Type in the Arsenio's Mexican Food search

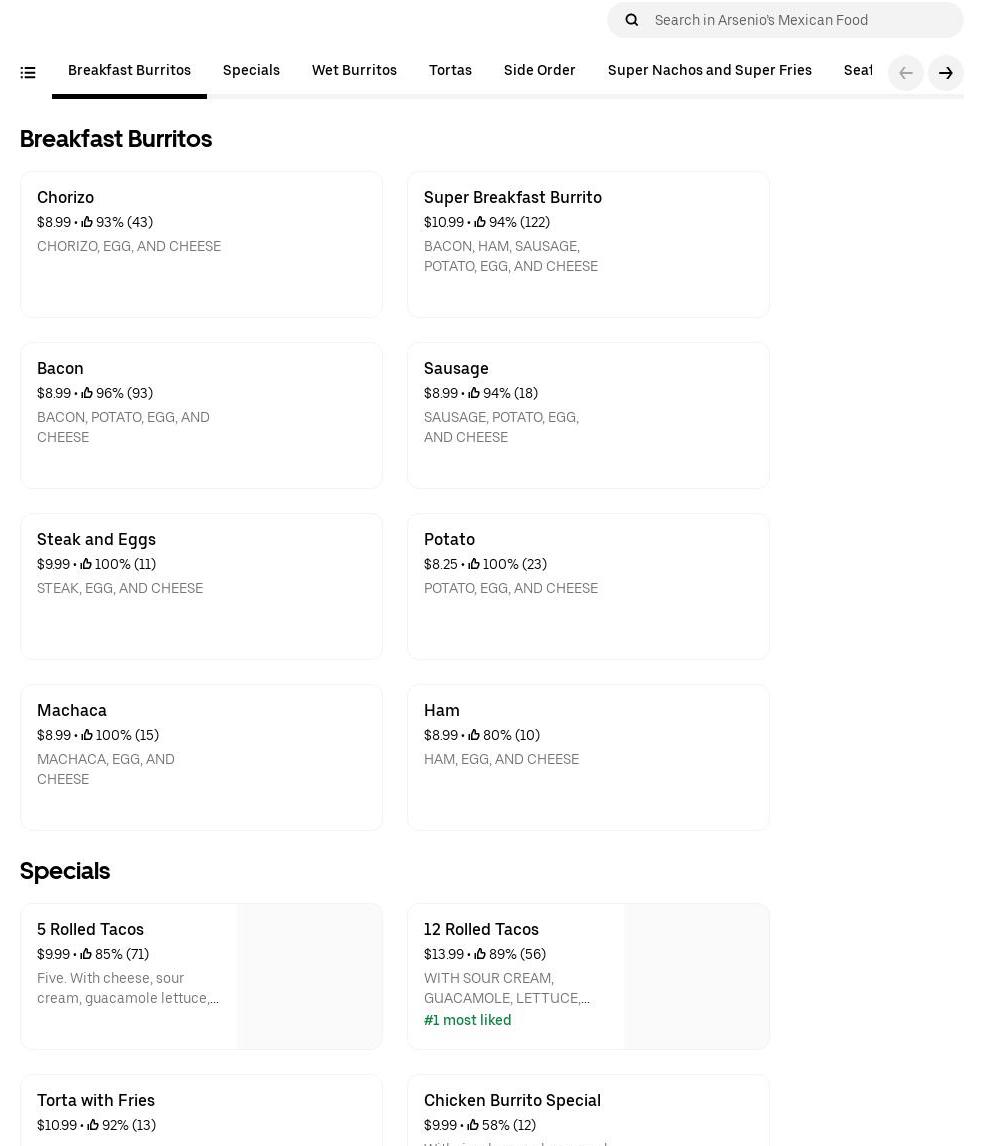[800, 20]
